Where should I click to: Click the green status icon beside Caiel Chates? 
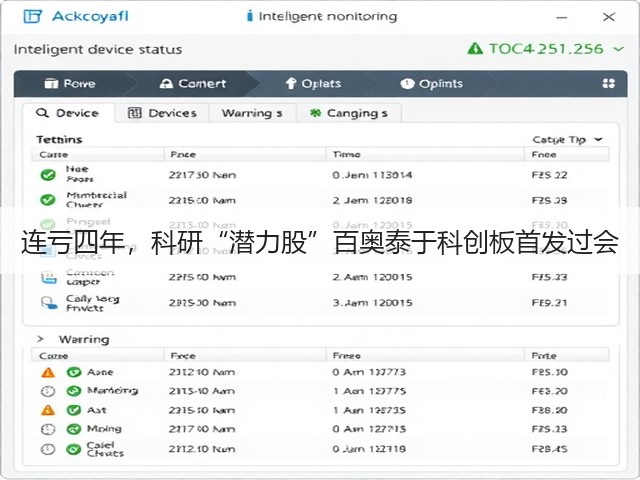click(x=73, y=449)
